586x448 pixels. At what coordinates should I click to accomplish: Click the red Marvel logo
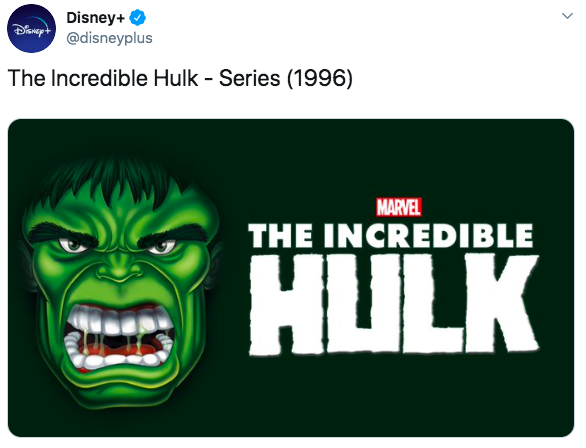tap(399, 207)
